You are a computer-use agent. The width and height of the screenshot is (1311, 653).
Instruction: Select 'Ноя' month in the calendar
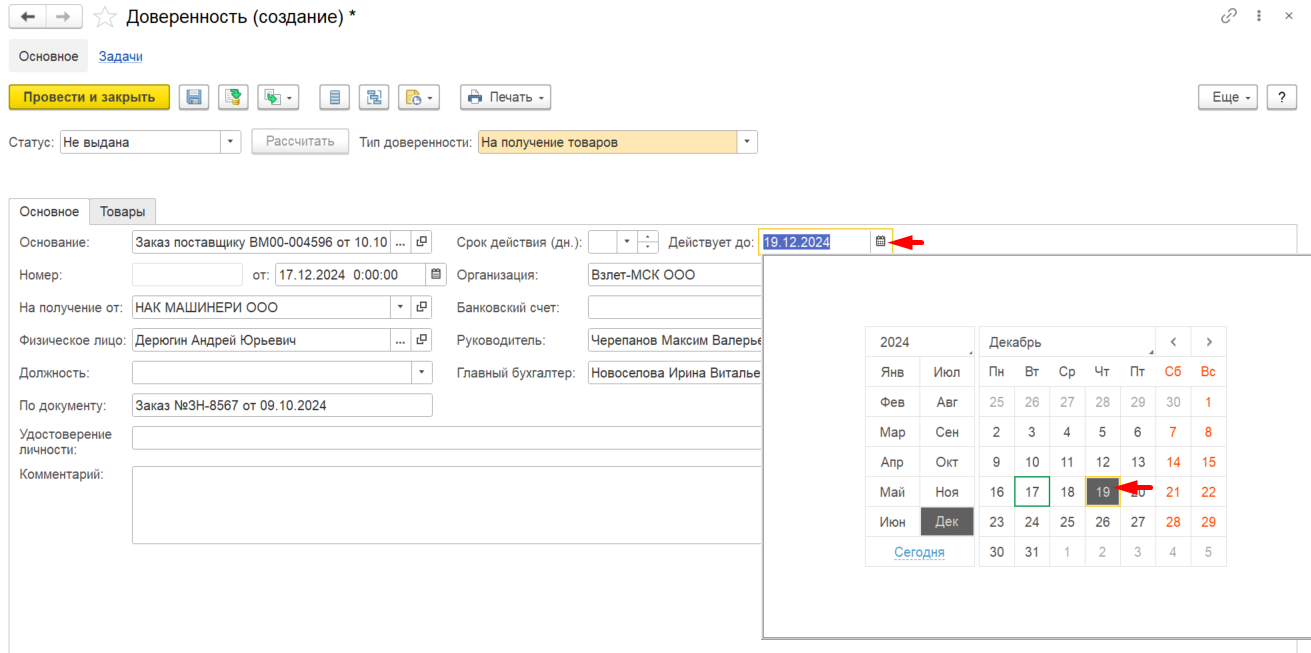click(x=947, y=492)
